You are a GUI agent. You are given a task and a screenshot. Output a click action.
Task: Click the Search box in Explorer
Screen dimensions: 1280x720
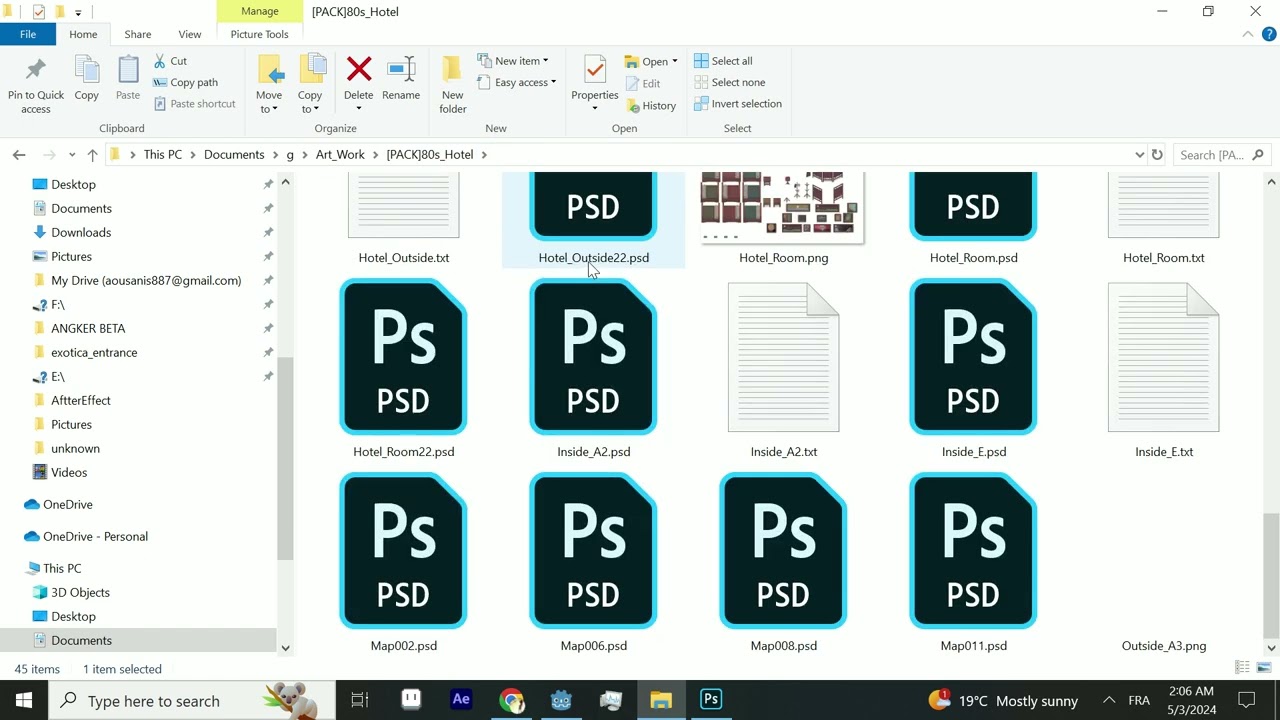pyautogui.click(x=1222, y=155)
